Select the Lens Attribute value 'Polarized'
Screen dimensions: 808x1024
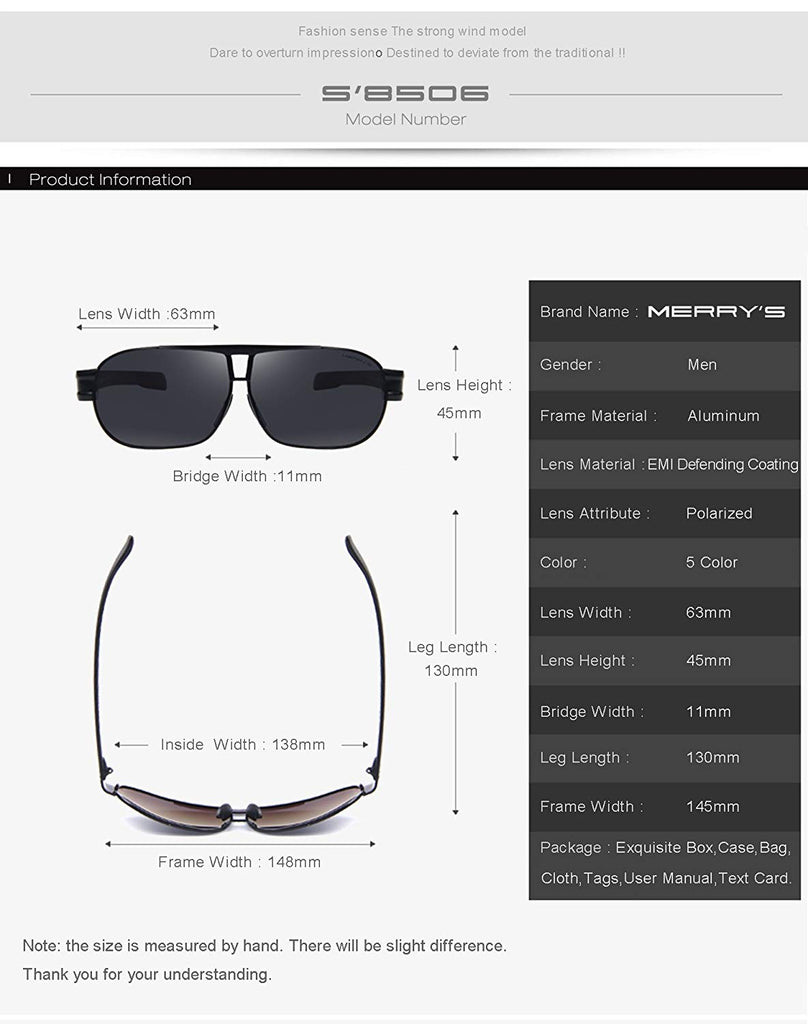pyautogui.click(x=719, y=513)
